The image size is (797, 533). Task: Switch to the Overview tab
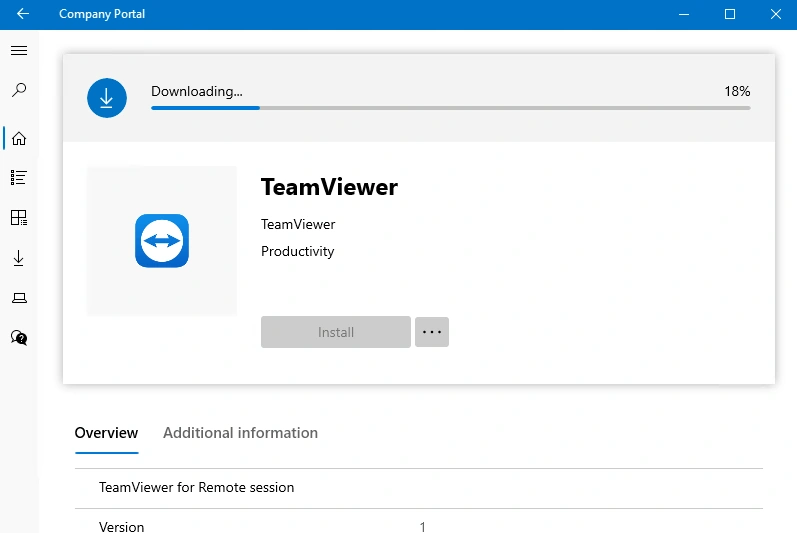coord(106,433)
